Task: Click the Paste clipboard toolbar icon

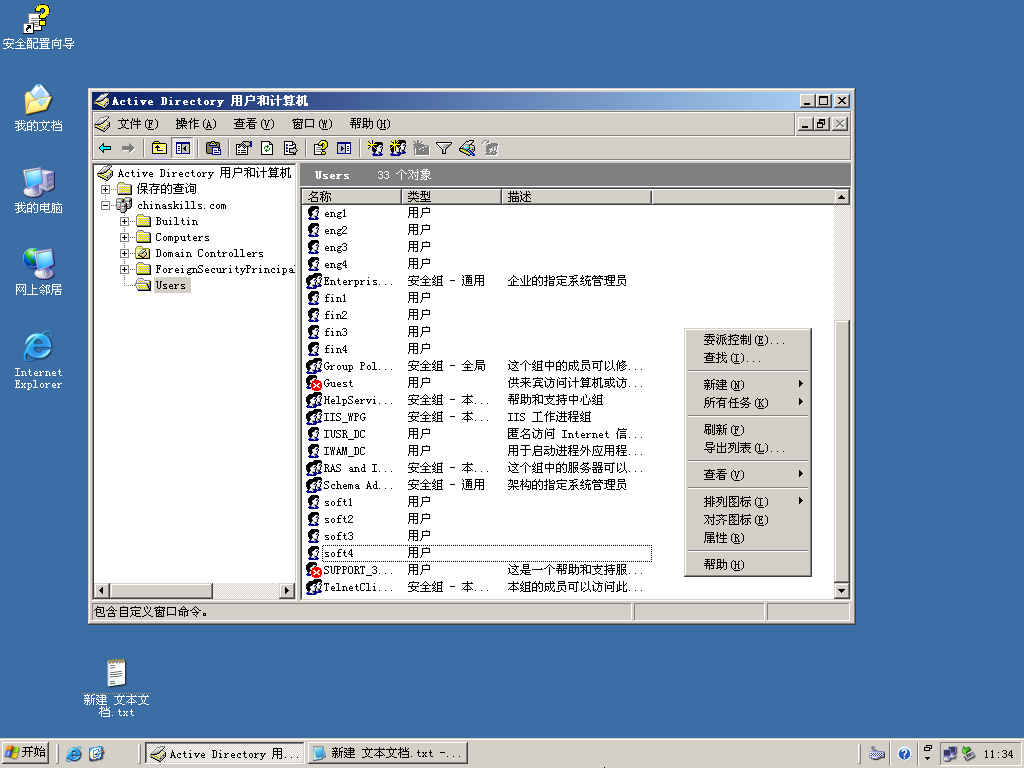Action: (213, 148)
